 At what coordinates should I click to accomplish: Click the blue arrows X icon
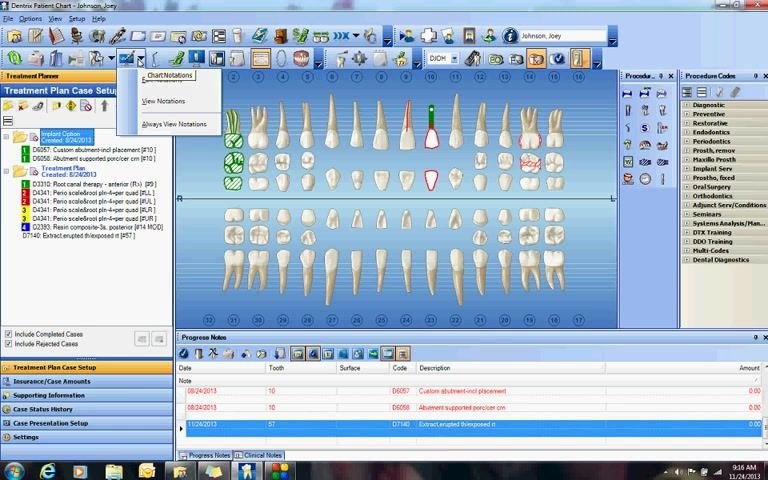[341, 36]
